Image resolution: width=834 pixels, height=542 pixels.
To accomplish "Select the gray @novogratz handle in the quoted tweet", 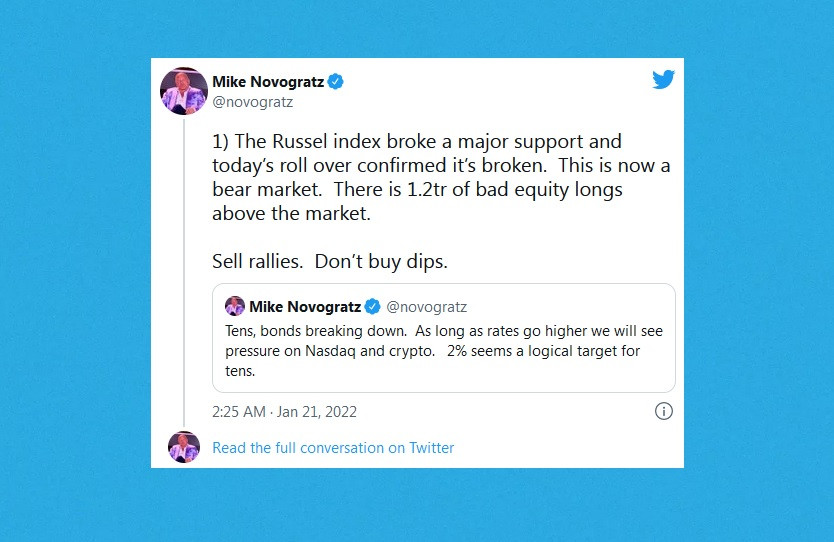I will click(x=427, y=307).
